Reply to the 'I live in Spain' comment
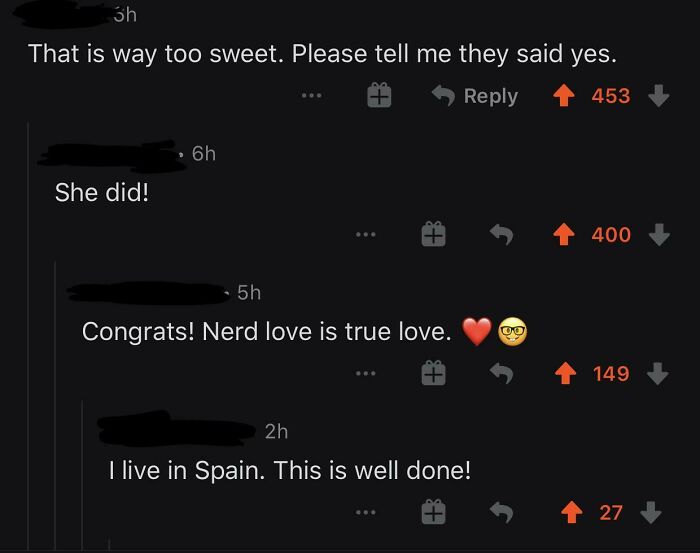The height and width of the screenshot is (553, 700). [500, 513]
